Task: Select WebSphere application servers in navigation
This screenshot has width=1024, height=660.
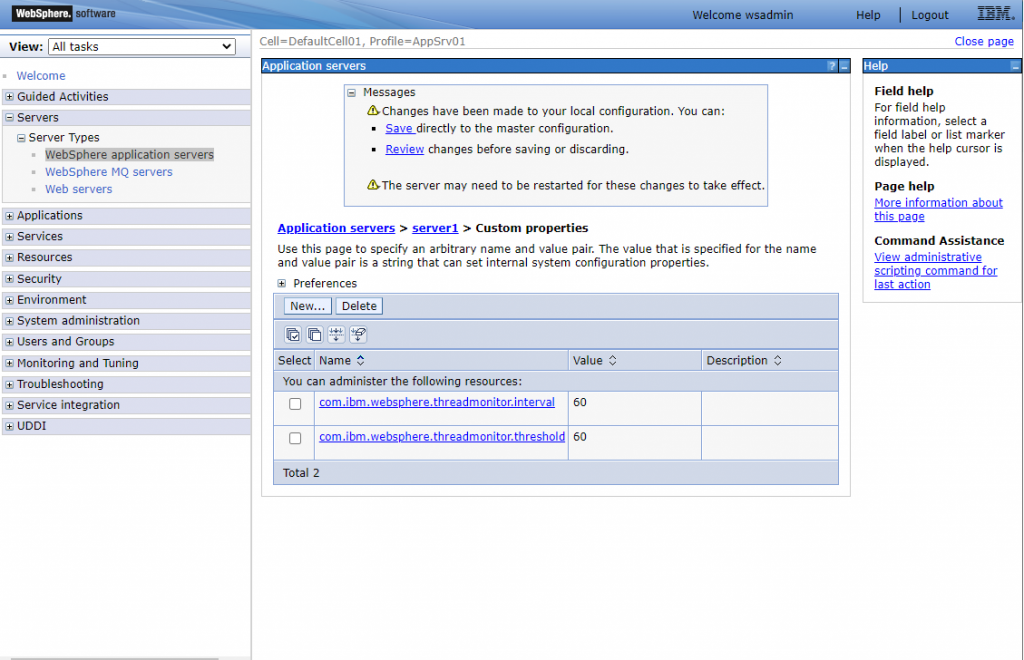Action: click(129, 155)
